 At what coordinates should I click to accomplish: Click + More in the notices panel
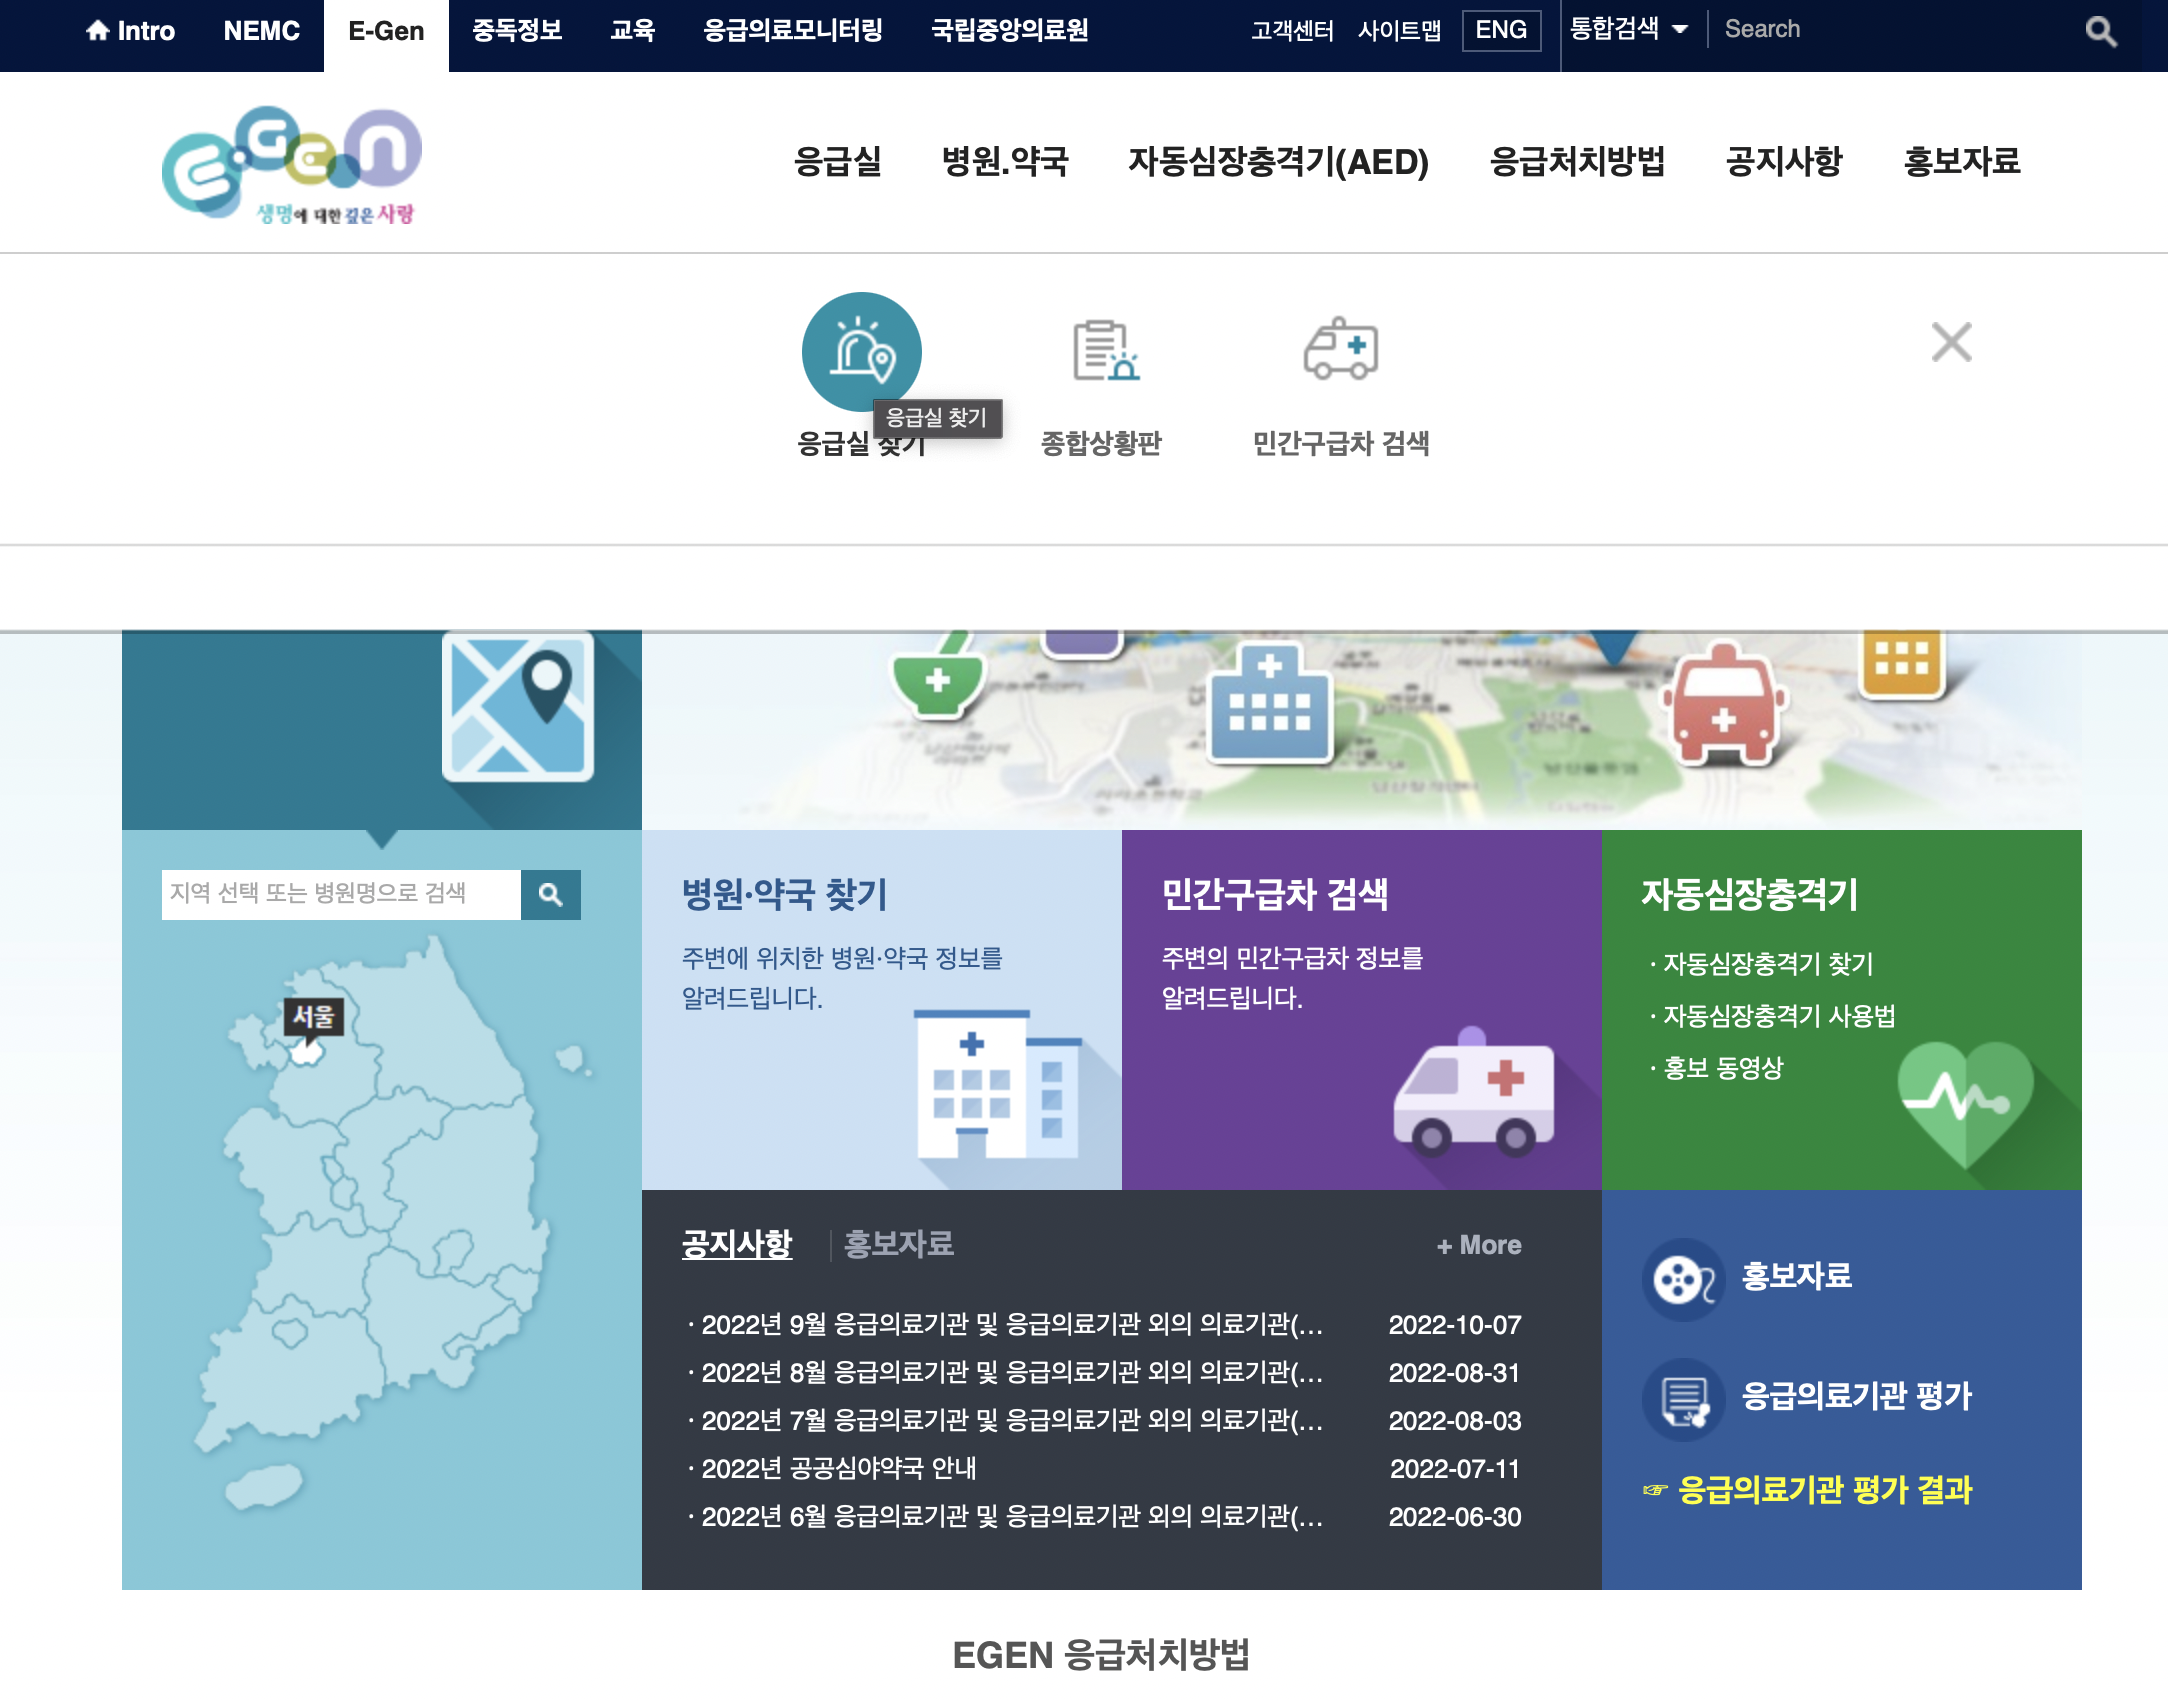(x=1478, y=1245)
